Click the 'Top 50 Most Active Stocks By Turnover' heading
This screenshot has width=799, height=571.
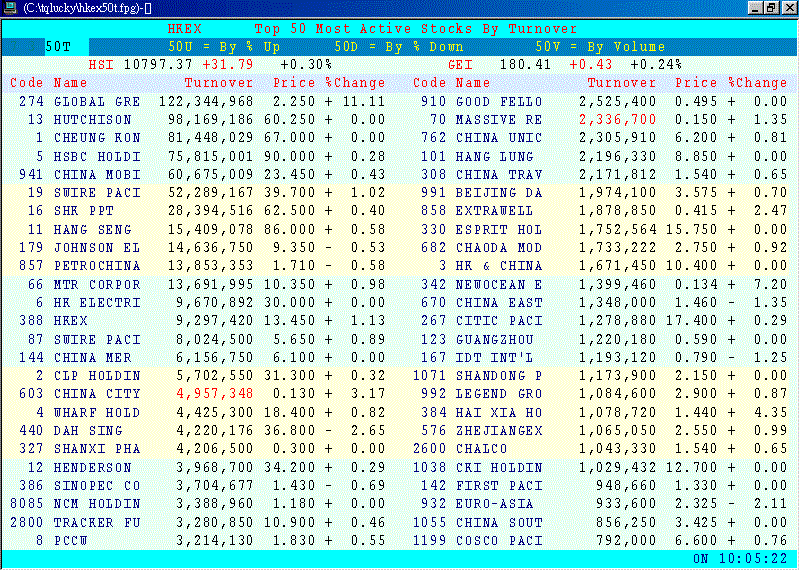click(416, 29)
